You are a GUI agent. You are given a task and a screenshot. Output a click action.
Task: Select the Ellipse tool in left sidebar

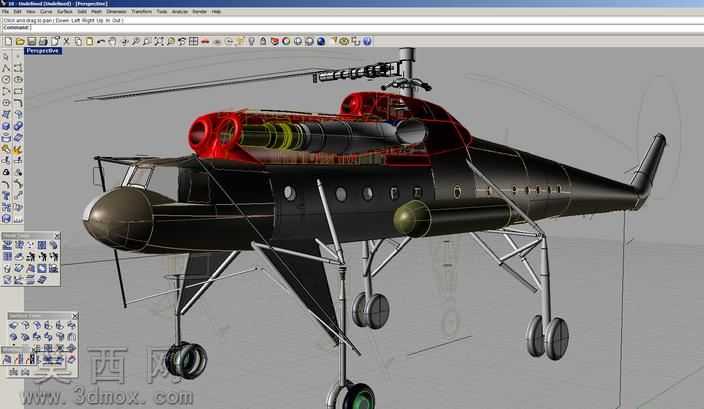pos(18,79)
